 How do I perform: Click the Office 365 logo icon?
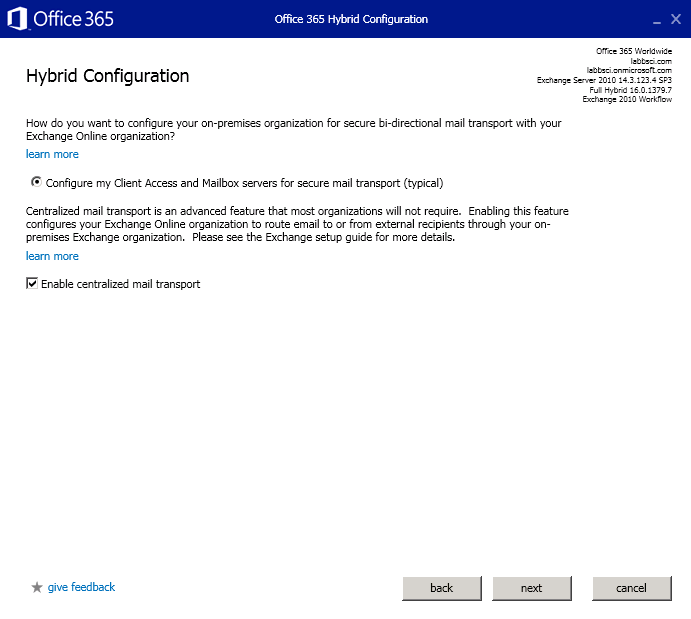[x=18, y=19]
